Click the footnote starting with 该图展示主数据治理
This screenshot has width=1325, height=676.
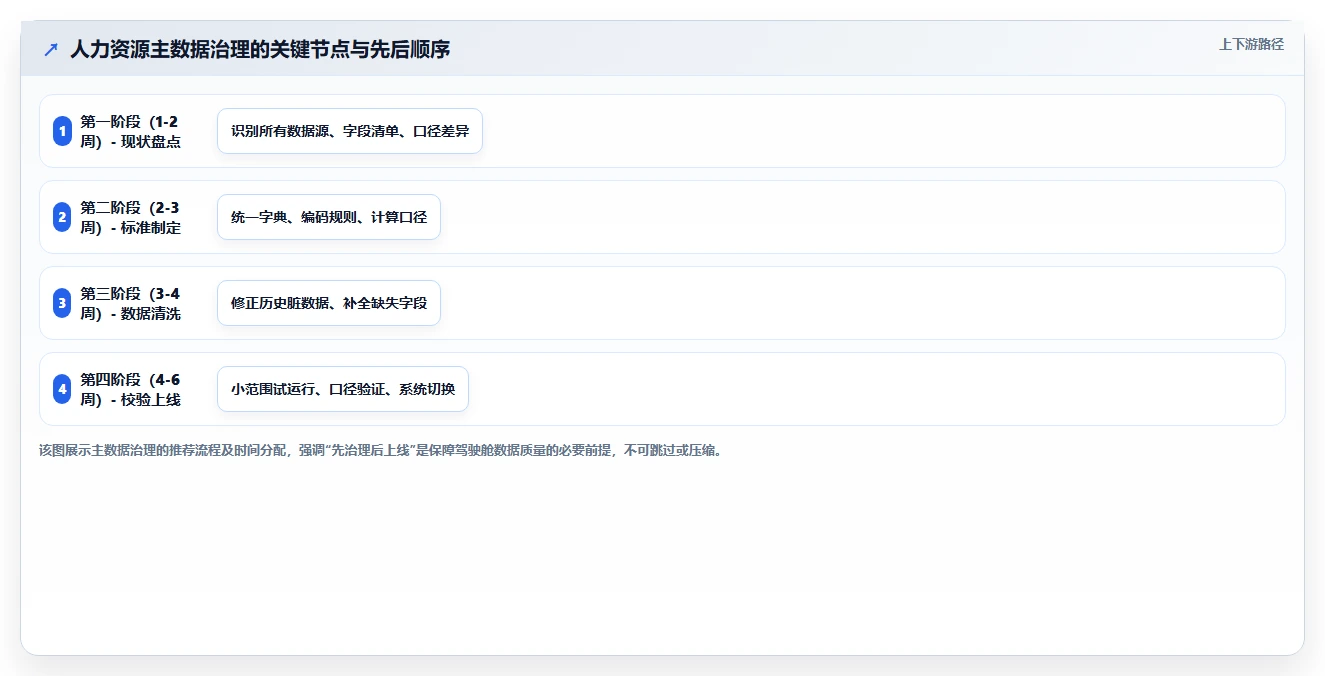tap(381, 450)
